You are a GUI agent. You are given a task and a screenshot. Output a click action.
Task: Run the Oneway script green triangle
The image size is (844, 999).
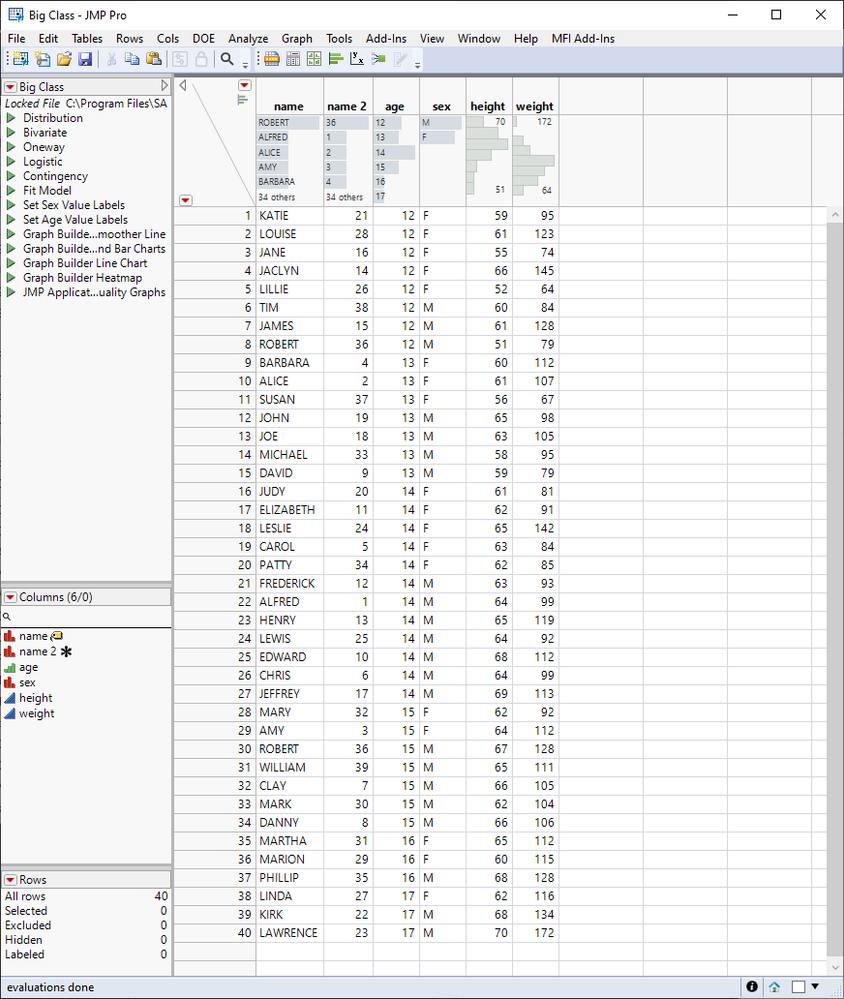point(11,147)
